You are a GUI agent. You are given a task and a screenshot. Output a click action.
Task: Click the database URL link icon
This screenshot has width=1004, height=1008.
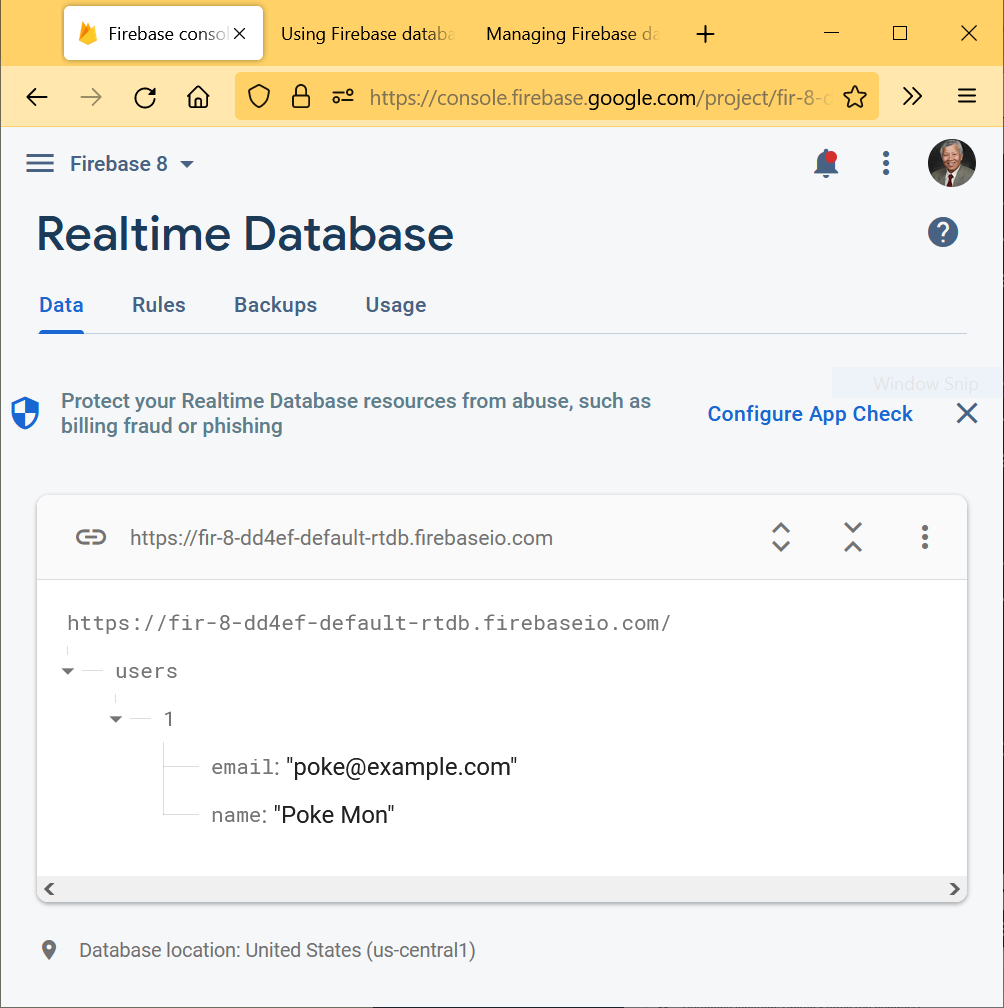[x=91, y=538]
